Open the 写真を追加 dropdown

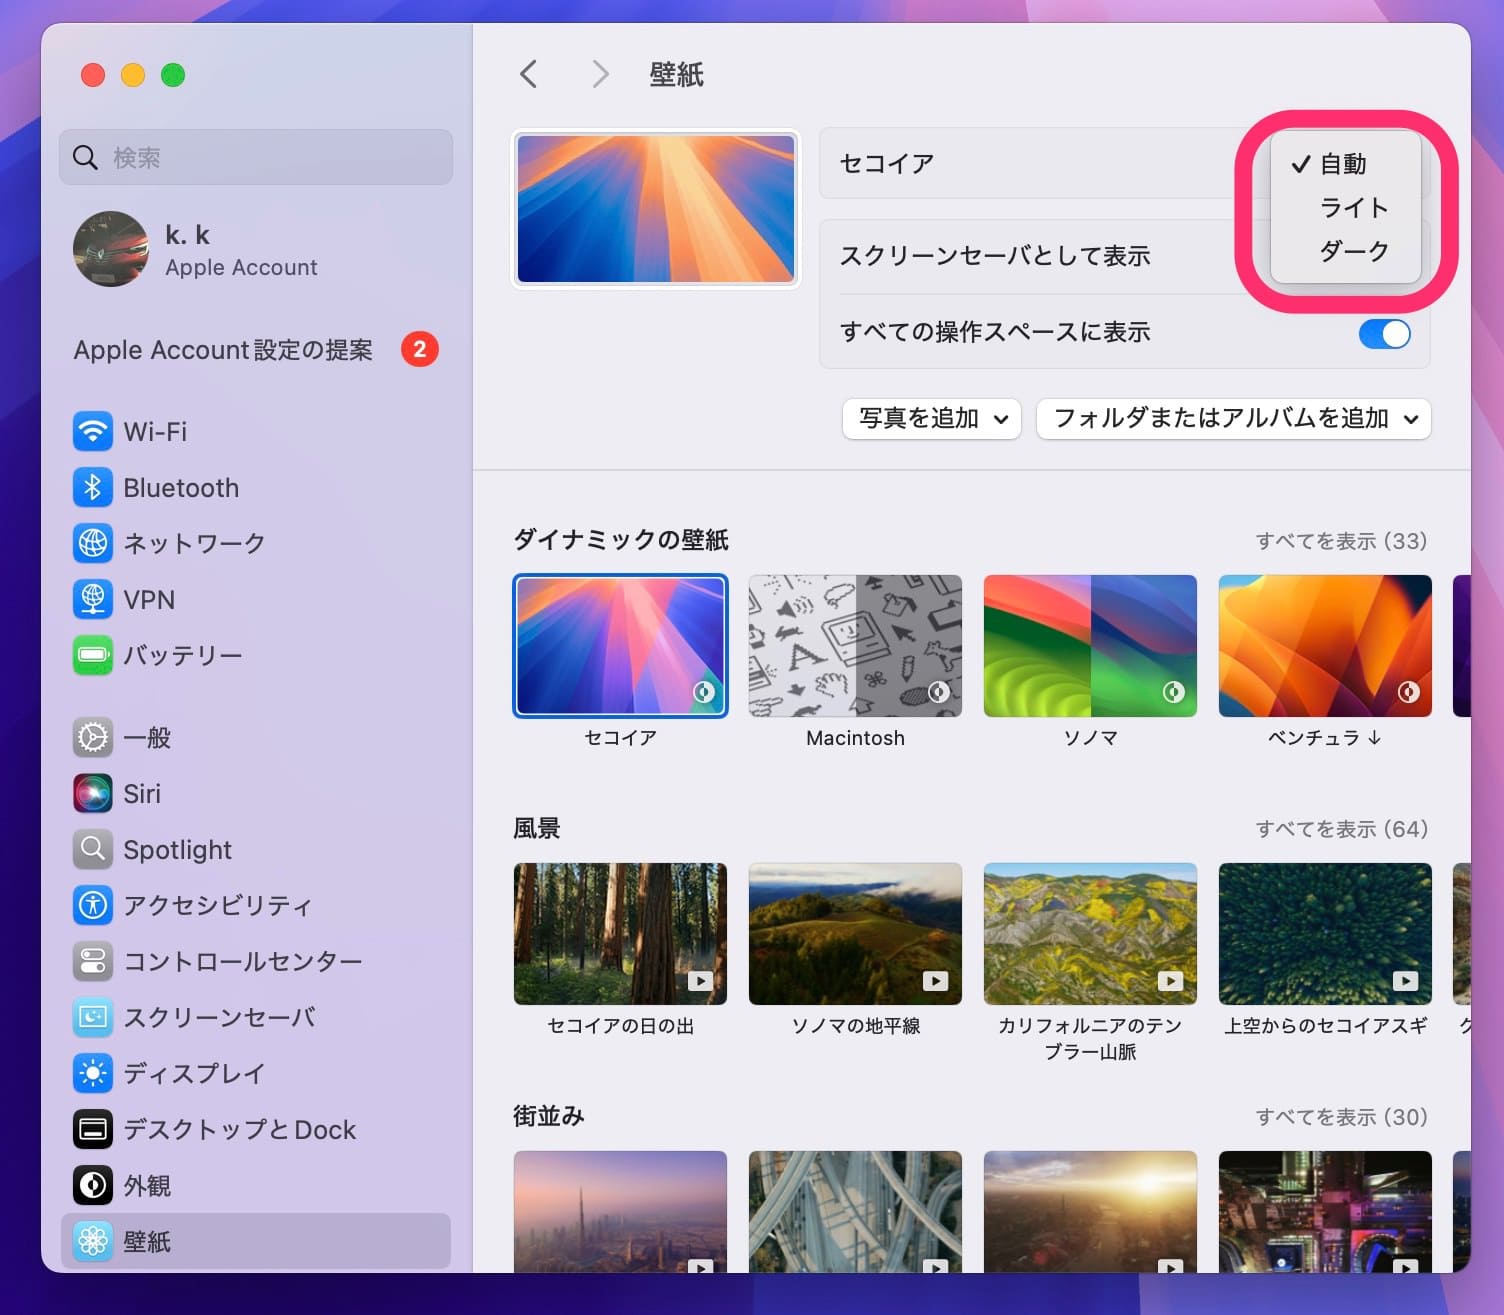pyautogui.click(x=932, y=419)
